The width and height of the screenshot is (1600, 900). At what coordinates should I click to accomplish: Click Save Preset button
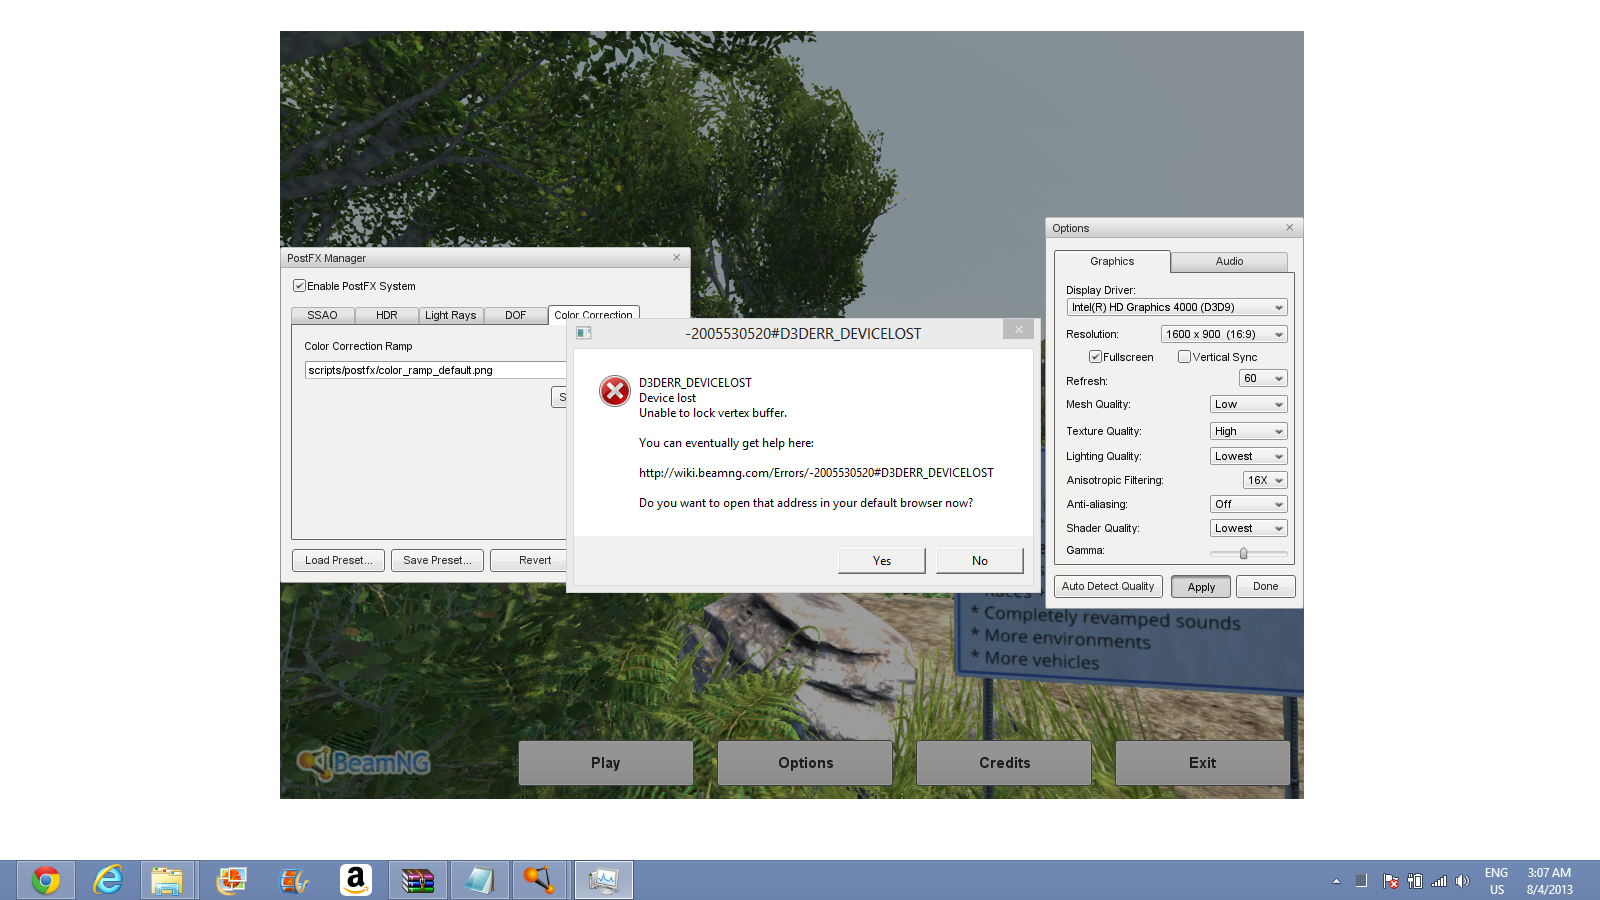click(437, 560)
